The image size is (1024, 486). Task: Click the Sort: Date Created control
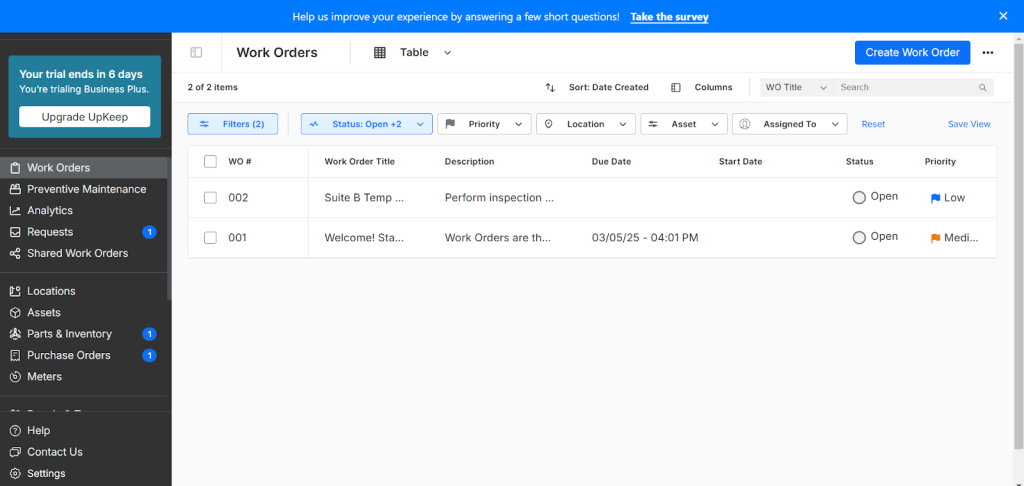point(598,88)
